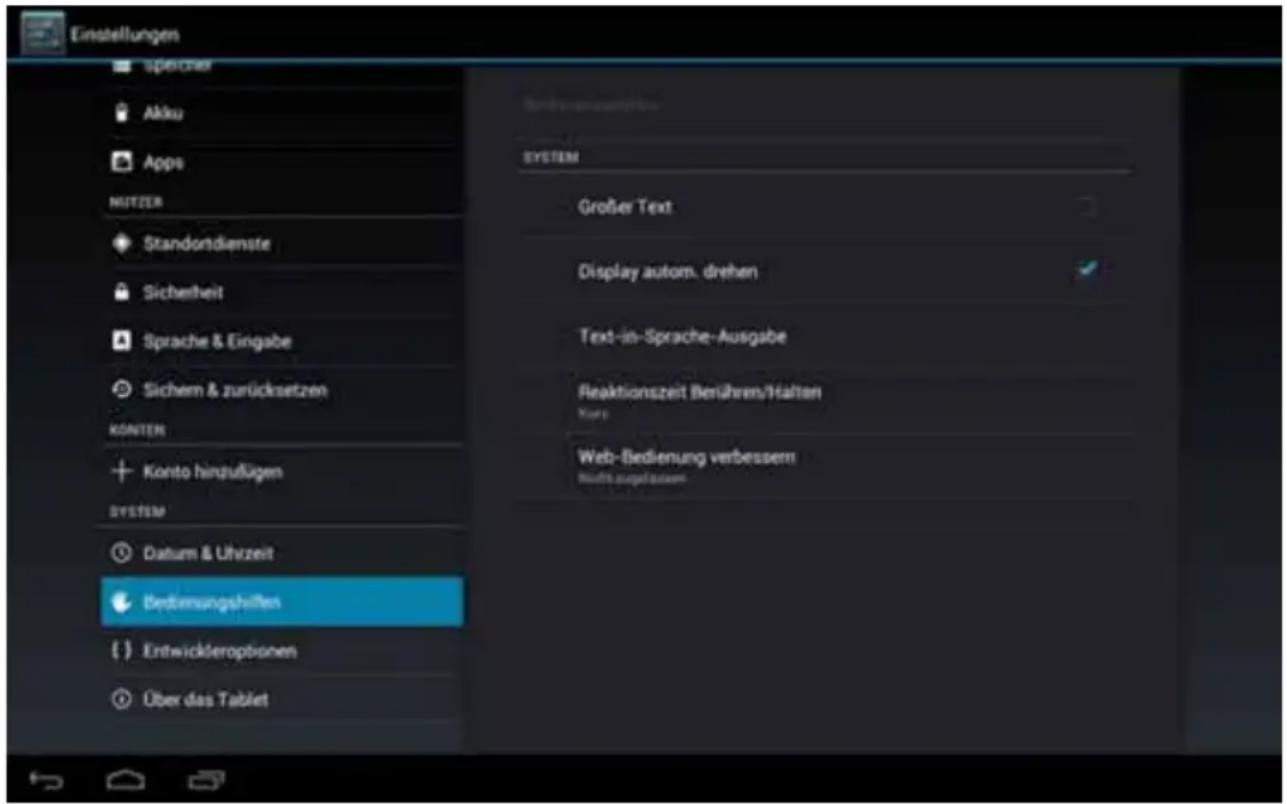The image size is (1287, 804).
Task: Tap the Datum & Uhrzeit clock icon
Action: pyautogui.click(x=122, y=553)
